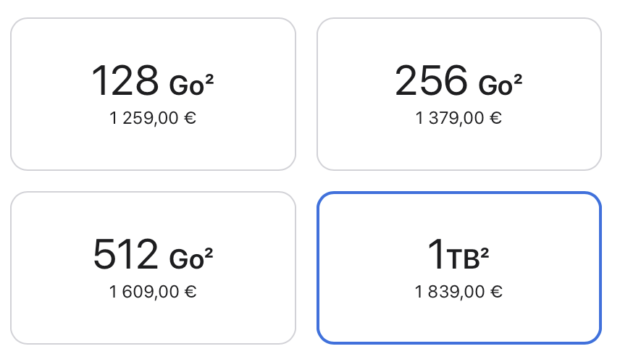Click the large "1" in the TB card
The height and width of the screenshot is (362, 620).
(437, 255)
